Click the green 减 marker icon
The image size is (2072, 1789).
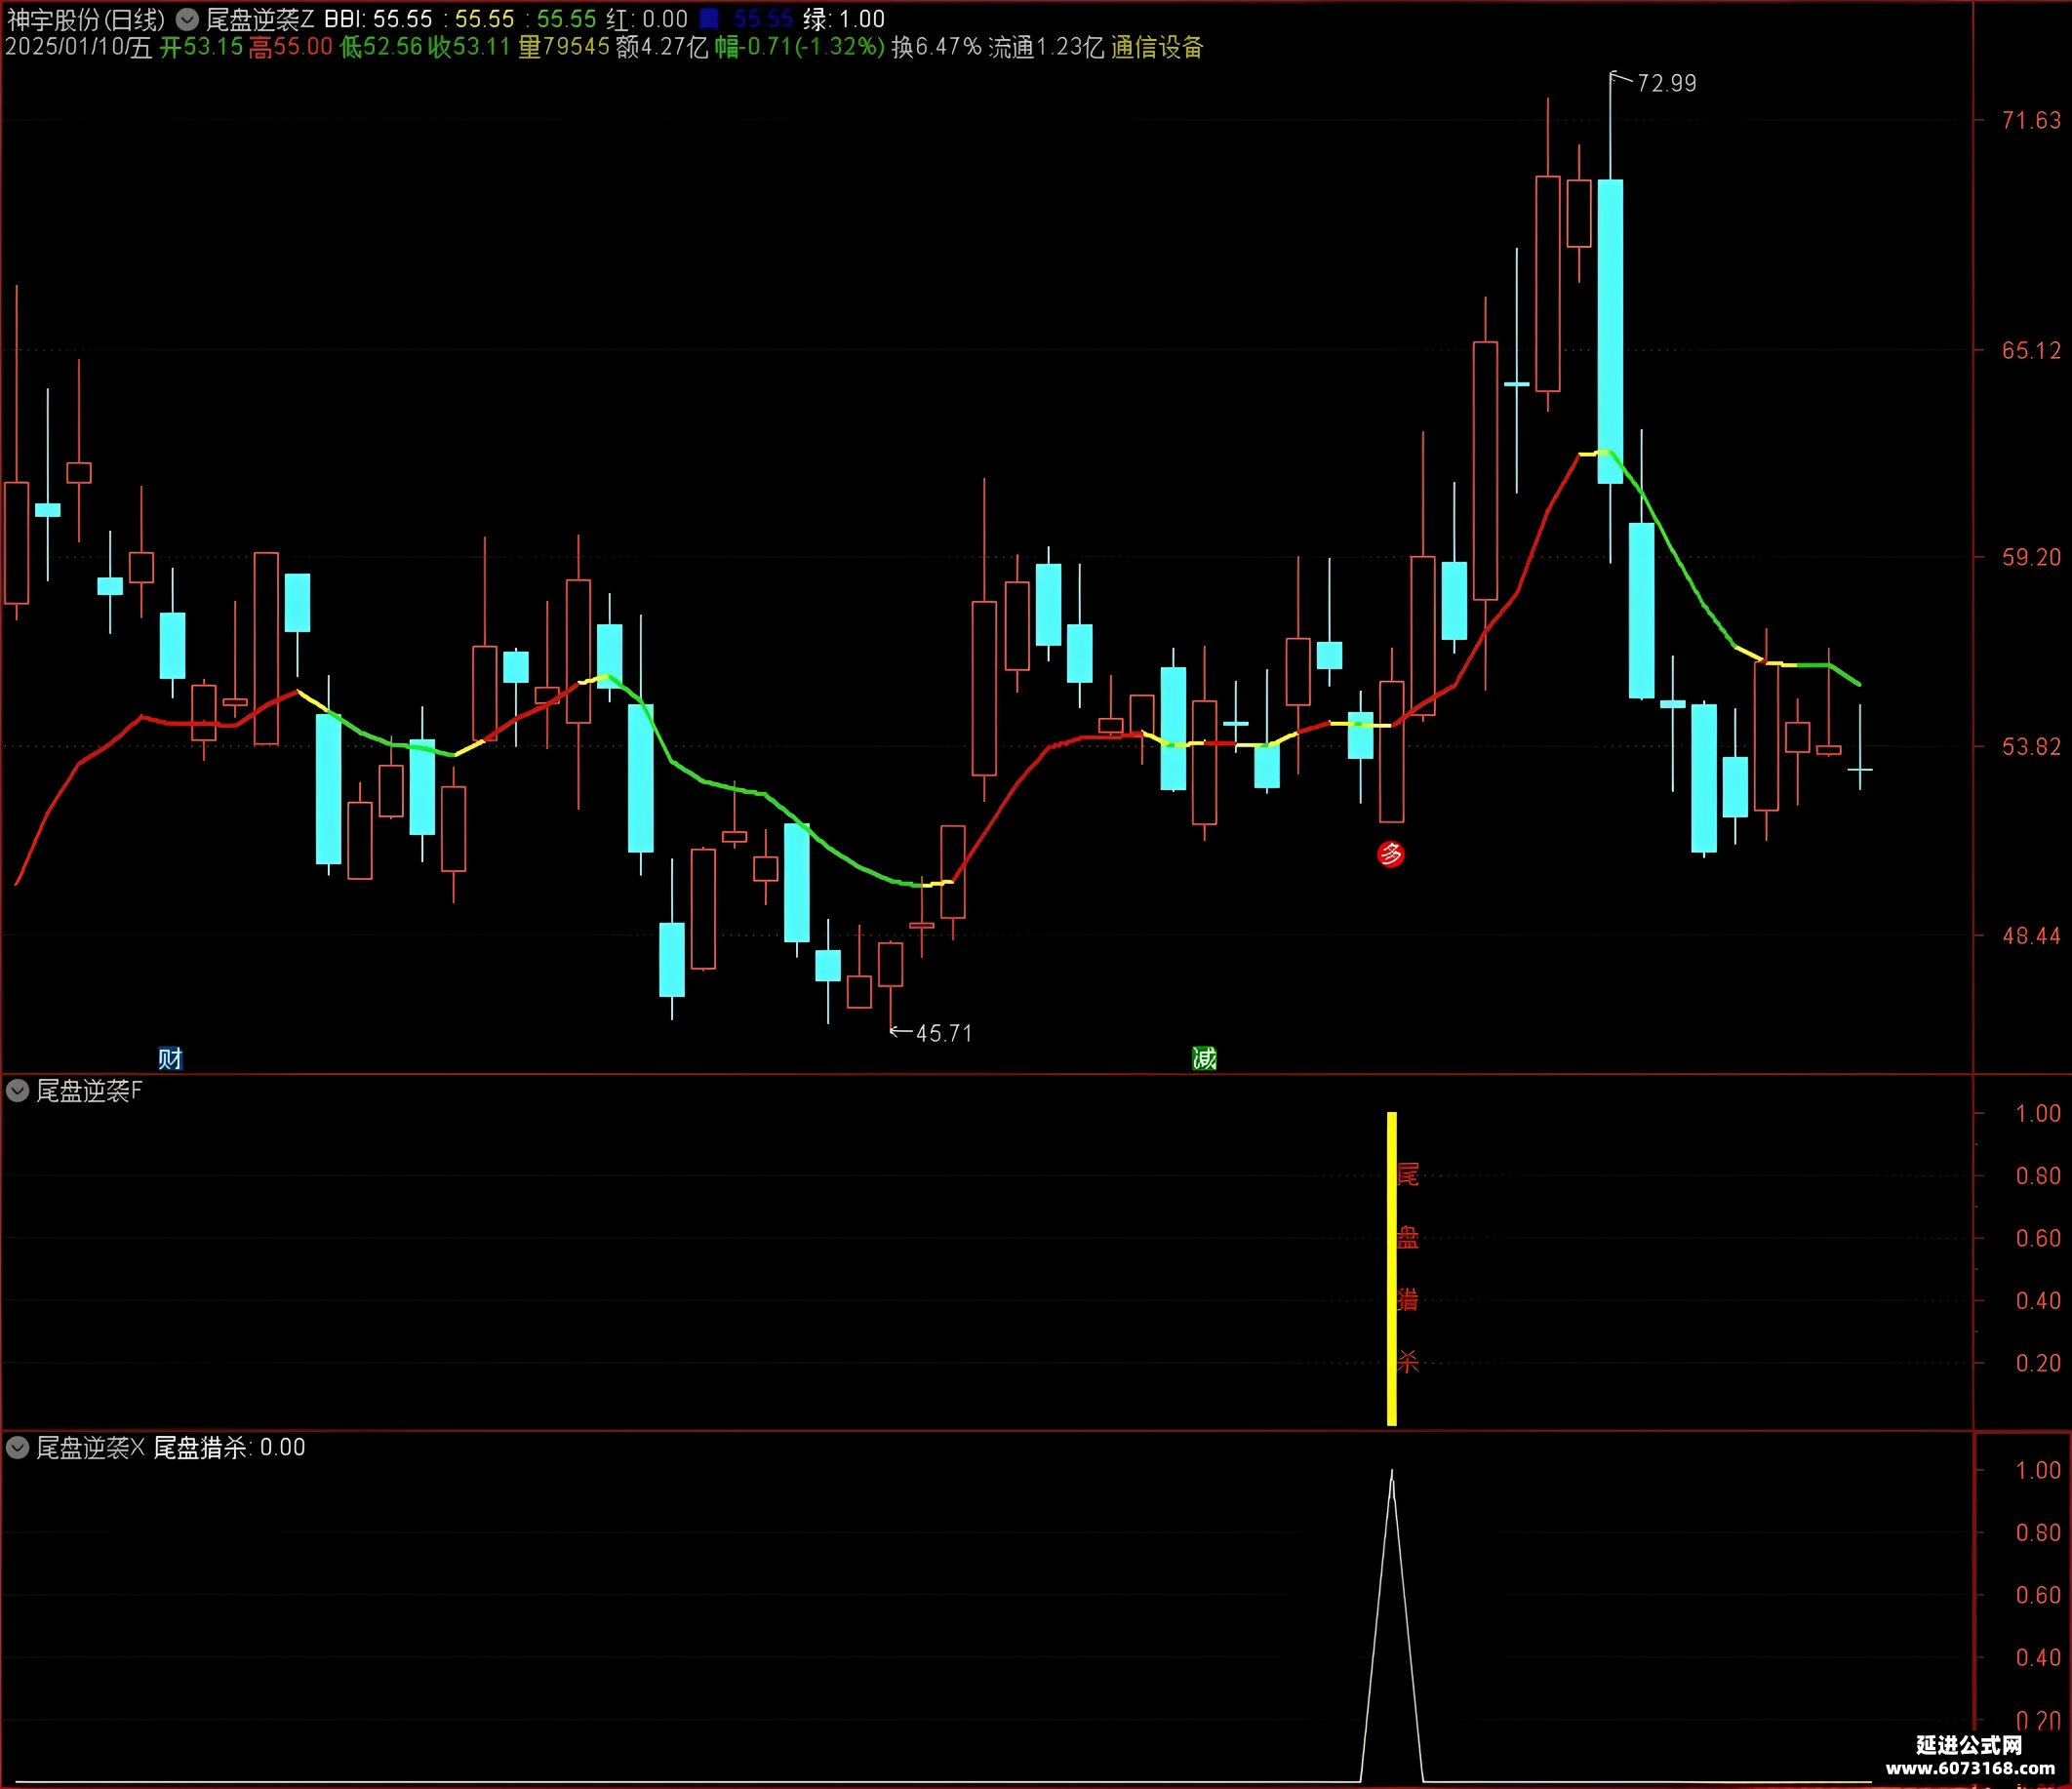point(1204,1058)
